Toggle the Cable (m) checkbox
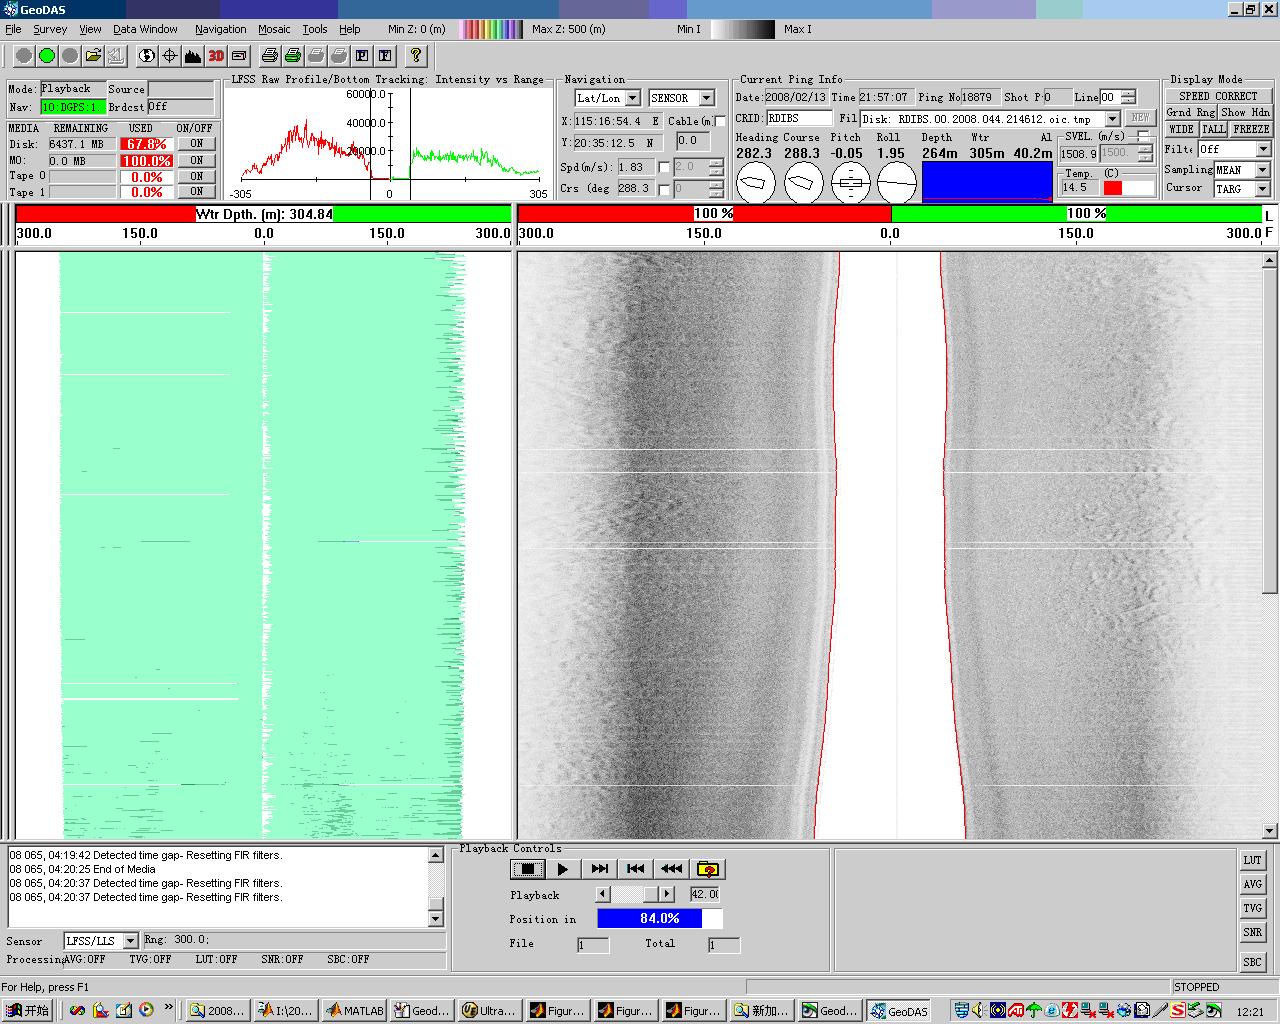The image size is (1280, 1024). [x=720, y=121]
